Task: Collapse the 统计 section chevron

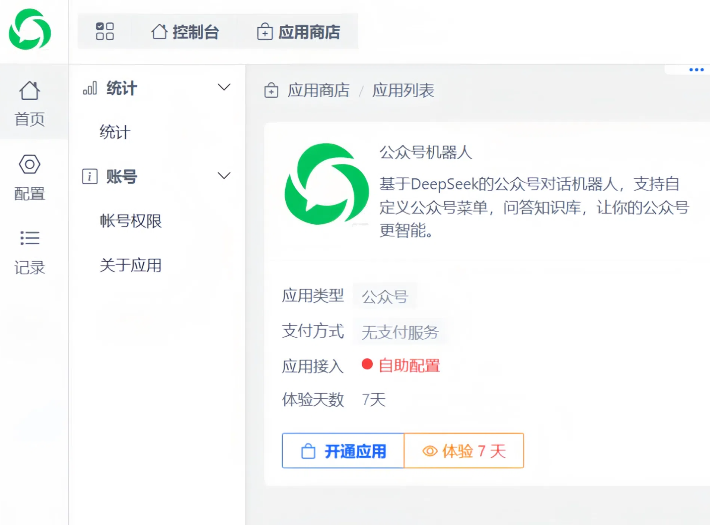Action: pyautogui.click(x=224, y=88)
